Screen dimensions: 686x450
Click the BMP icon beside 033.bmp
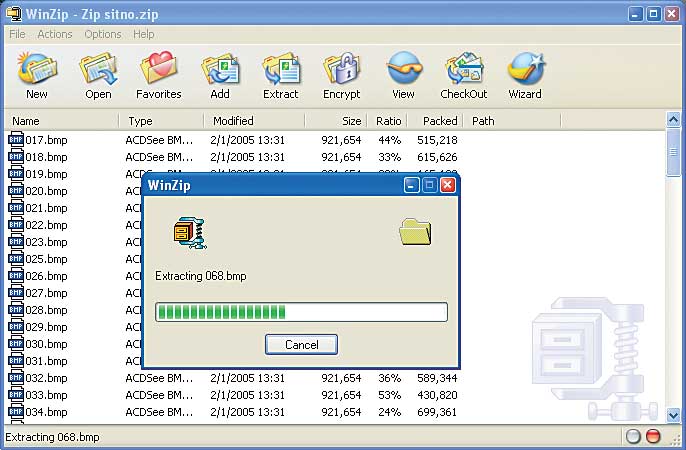pyautogui.click(x=16, y=395)
